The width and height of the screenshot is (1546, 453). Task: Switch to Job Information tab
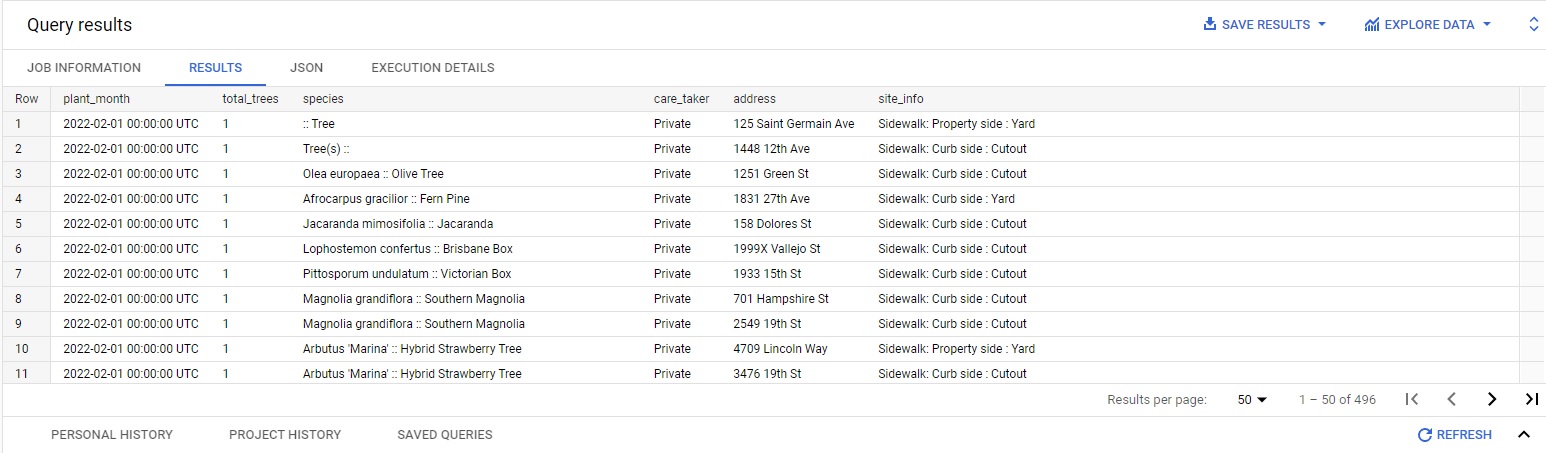pyautogui.click(x=84, y=68)
